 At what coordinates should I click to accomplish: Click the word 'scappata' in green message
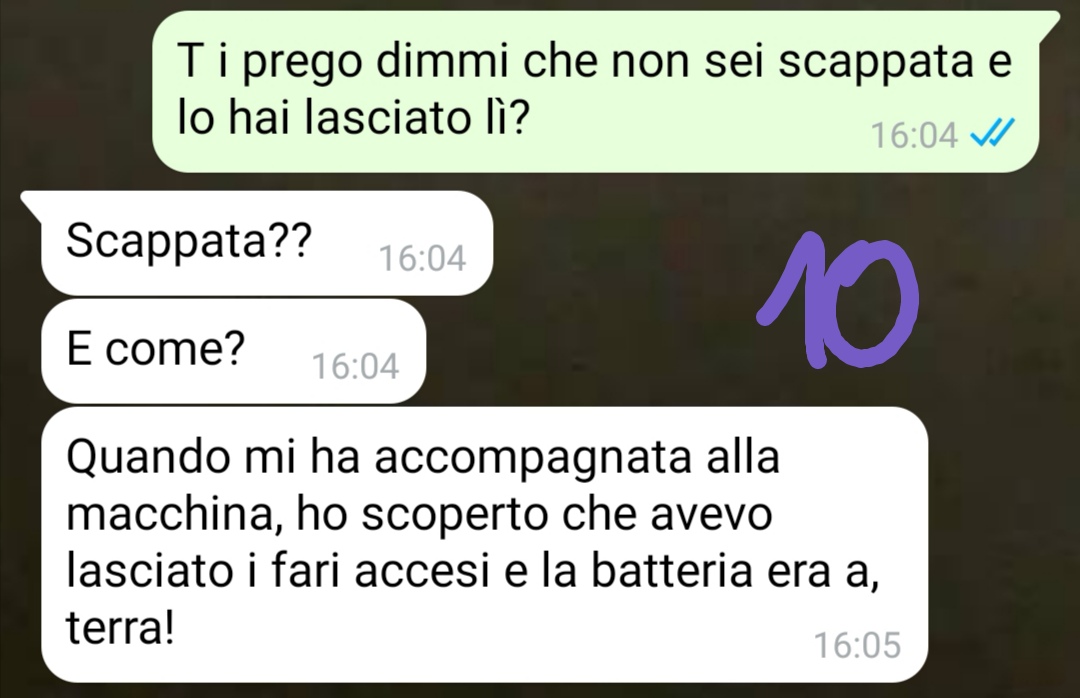point(876,63)
